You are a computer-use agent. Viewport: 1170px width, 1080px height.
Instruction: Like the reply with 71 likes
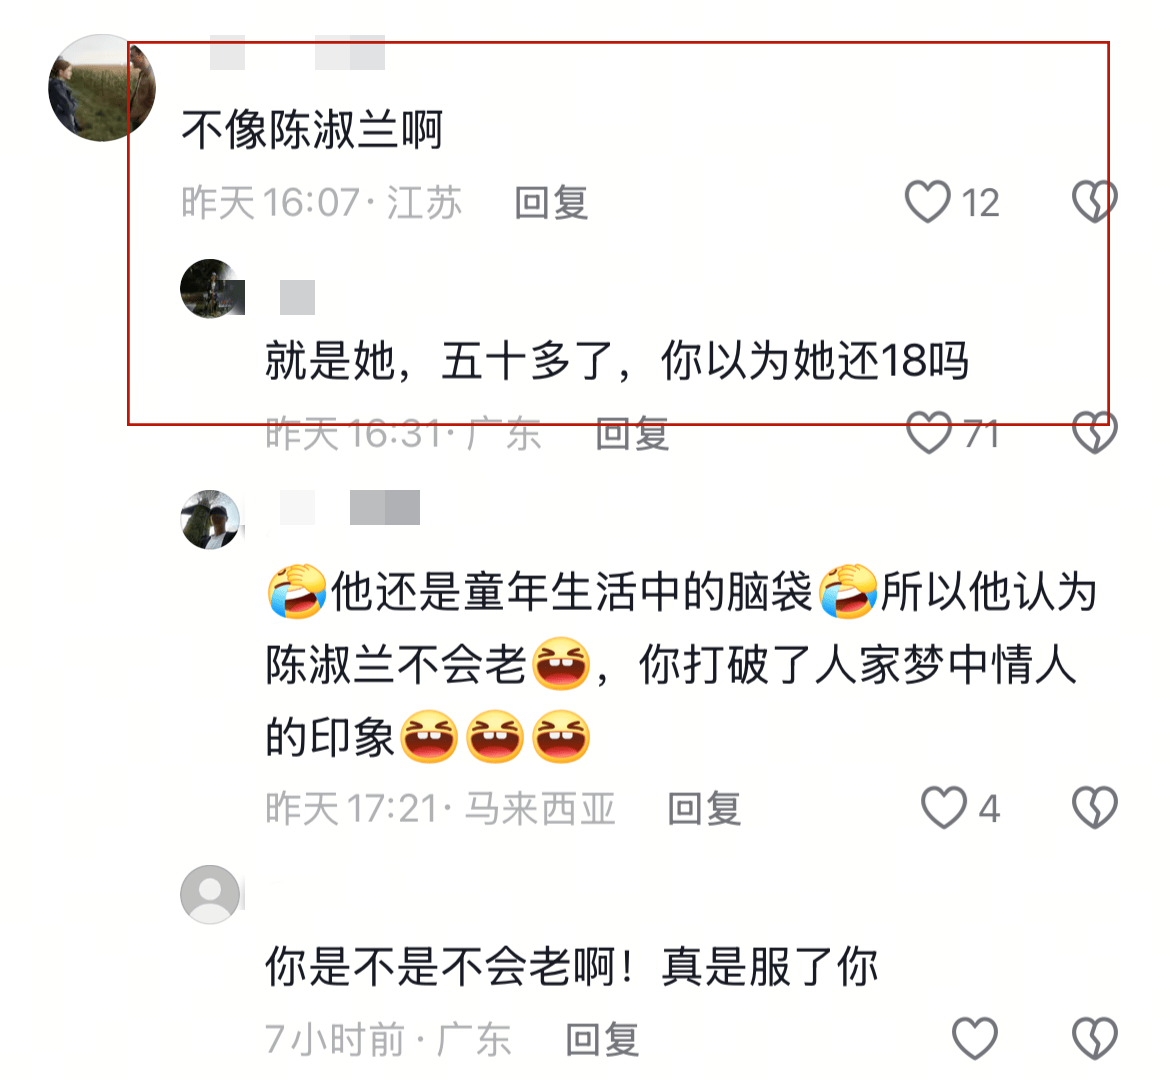coord(929,432)
